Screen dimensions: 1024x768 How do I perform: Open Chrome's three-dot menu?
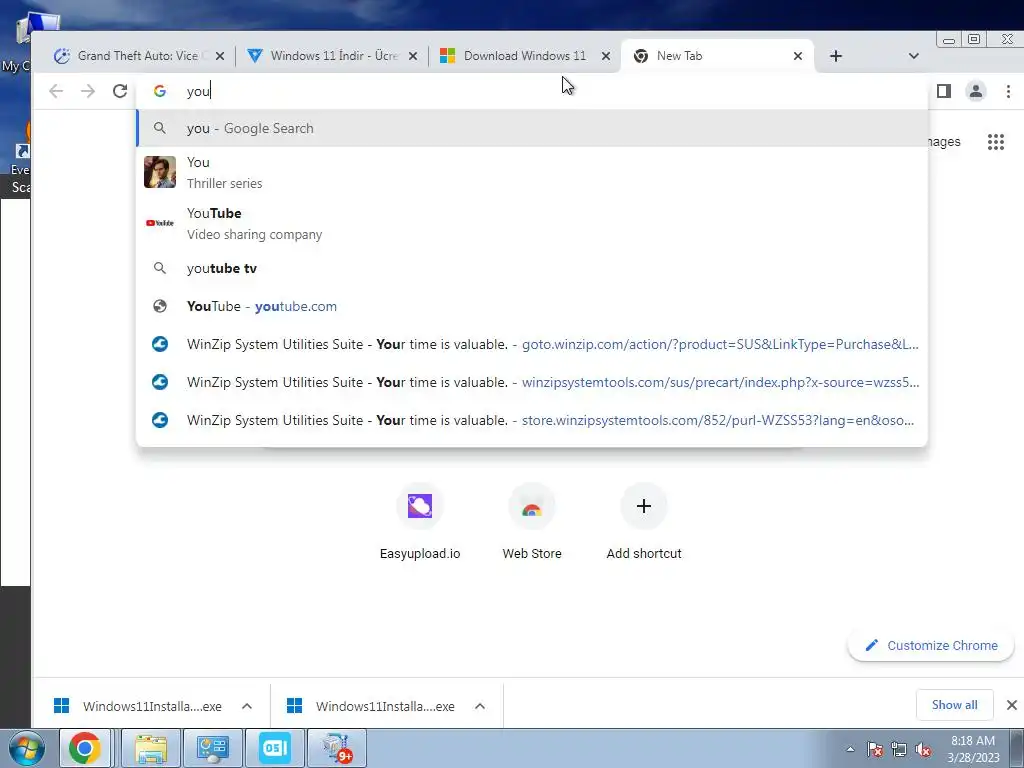point(1008,91)
